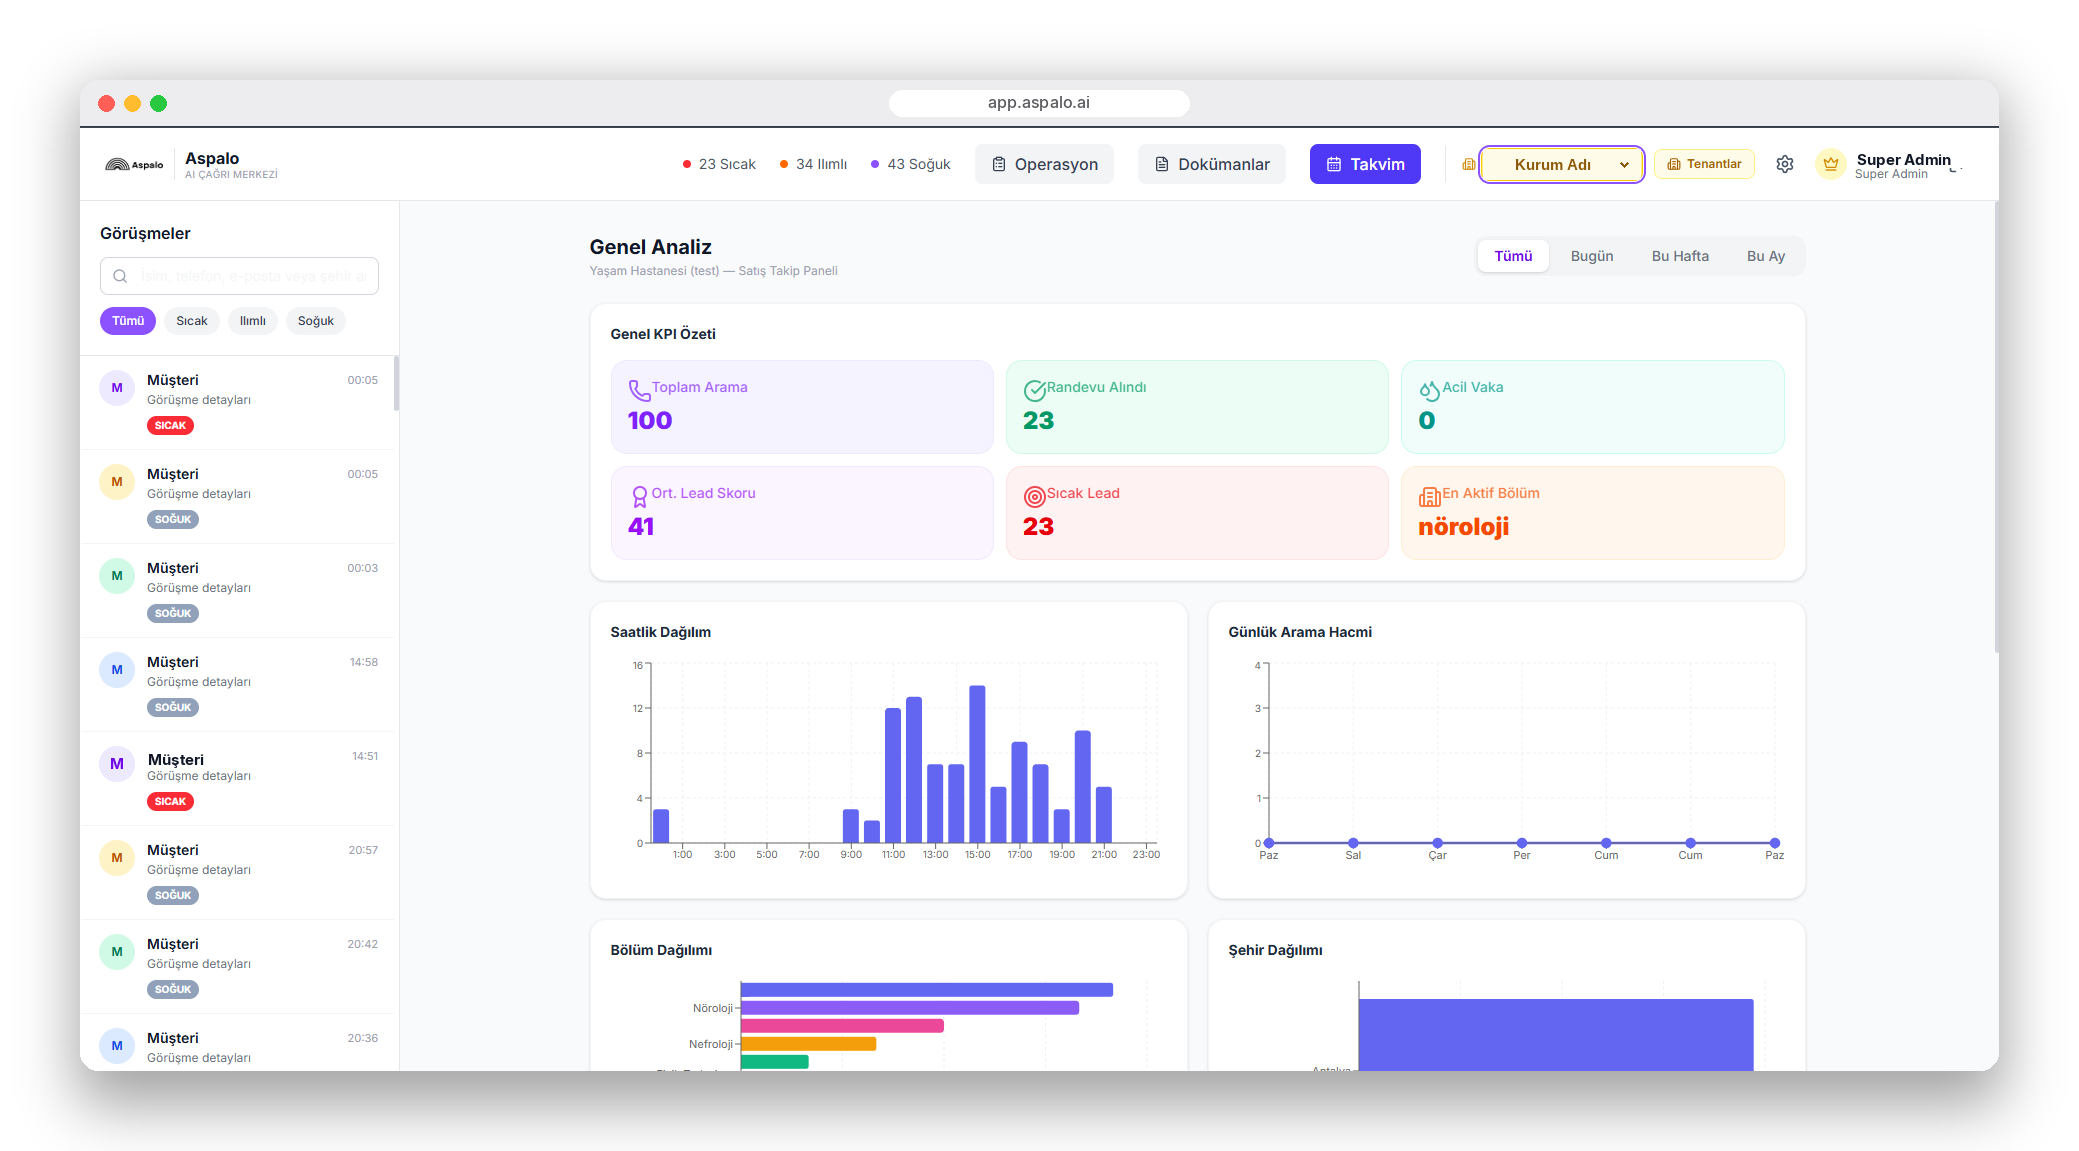Switch to the Bu Hafta tab
The image size is (2079, 1151).
coord(1680,256)
